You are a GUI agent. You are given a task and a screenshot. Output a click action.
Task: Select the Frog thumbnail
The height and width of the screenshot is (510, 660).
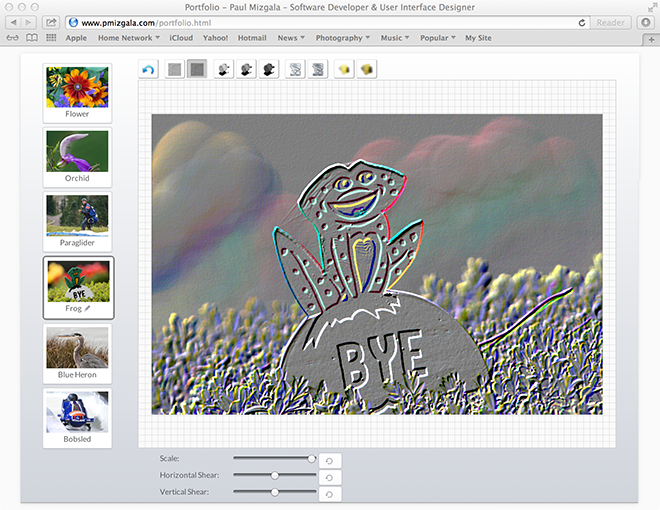click(x=78, y=287)
